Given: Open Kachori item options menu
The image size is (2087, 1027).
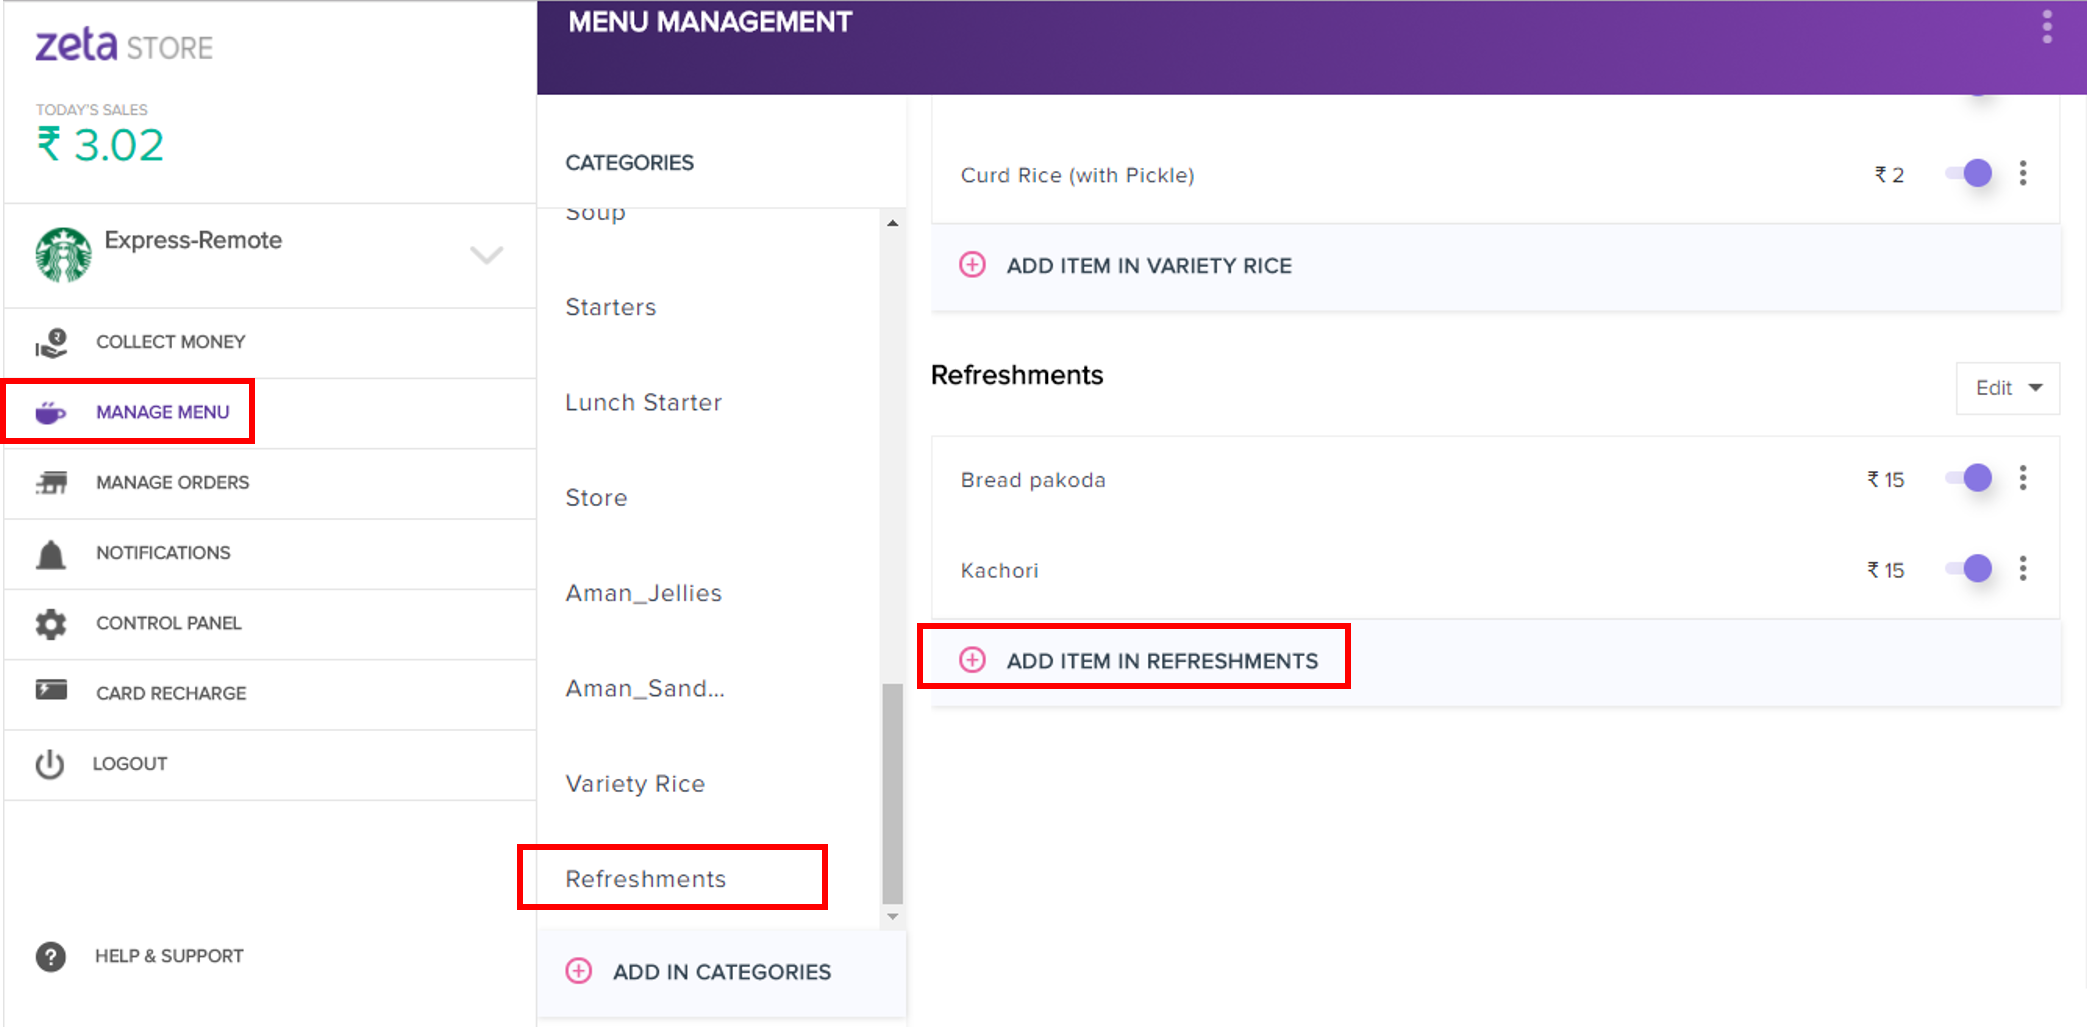Looking at the screenshot, I should click(2023, 569).
